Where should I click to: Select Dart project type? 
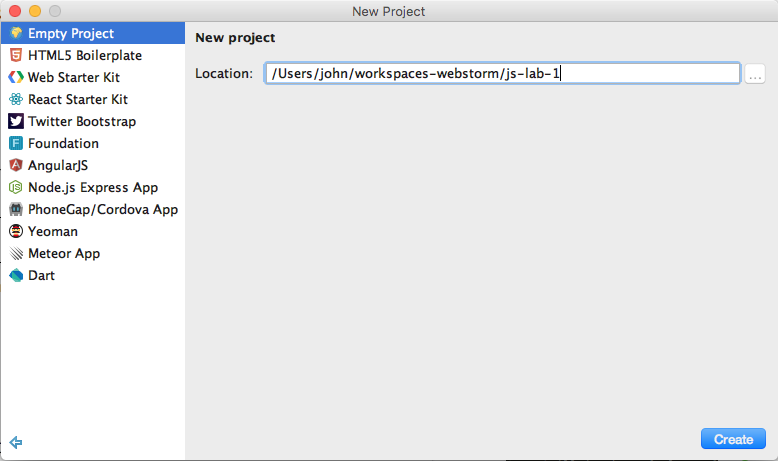(x=41, y=275)
